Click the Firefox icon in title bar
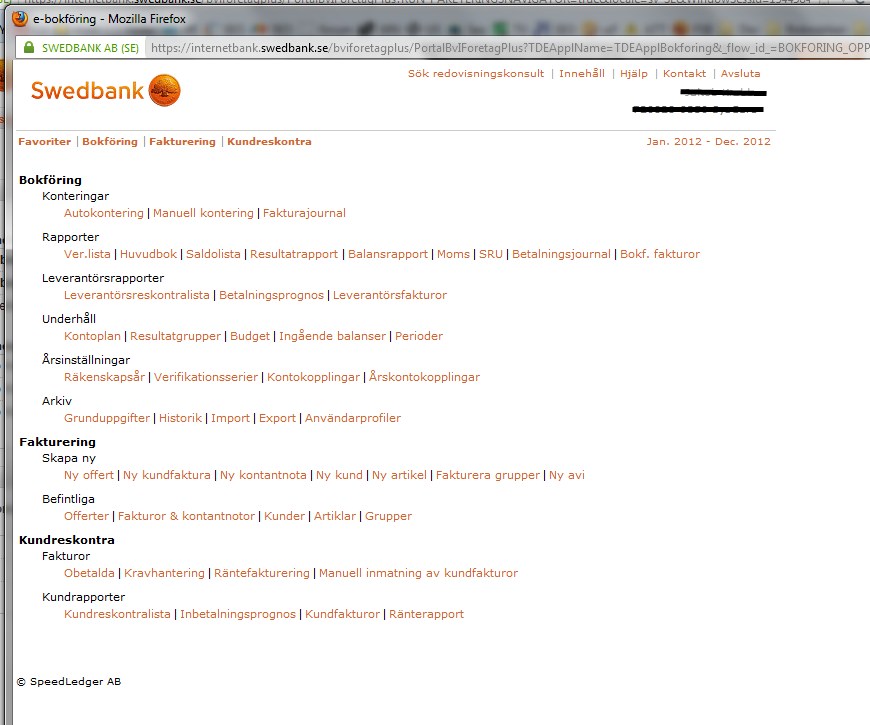The height and width of the screenshot is (725, 870). pyautogui.click(x=20, y=19)
